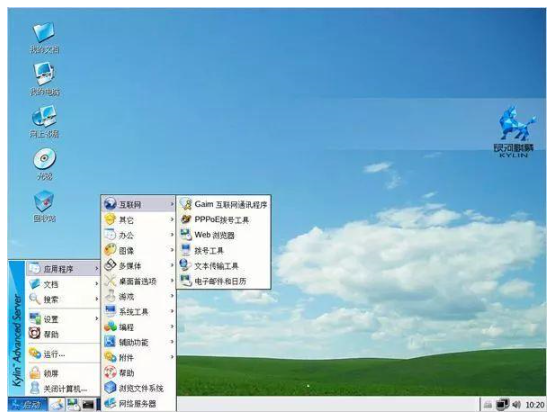Viewport: 555px width, 419px height.
Task: Open 网络服务器 in the applications menu
Action: click(138, 403)
